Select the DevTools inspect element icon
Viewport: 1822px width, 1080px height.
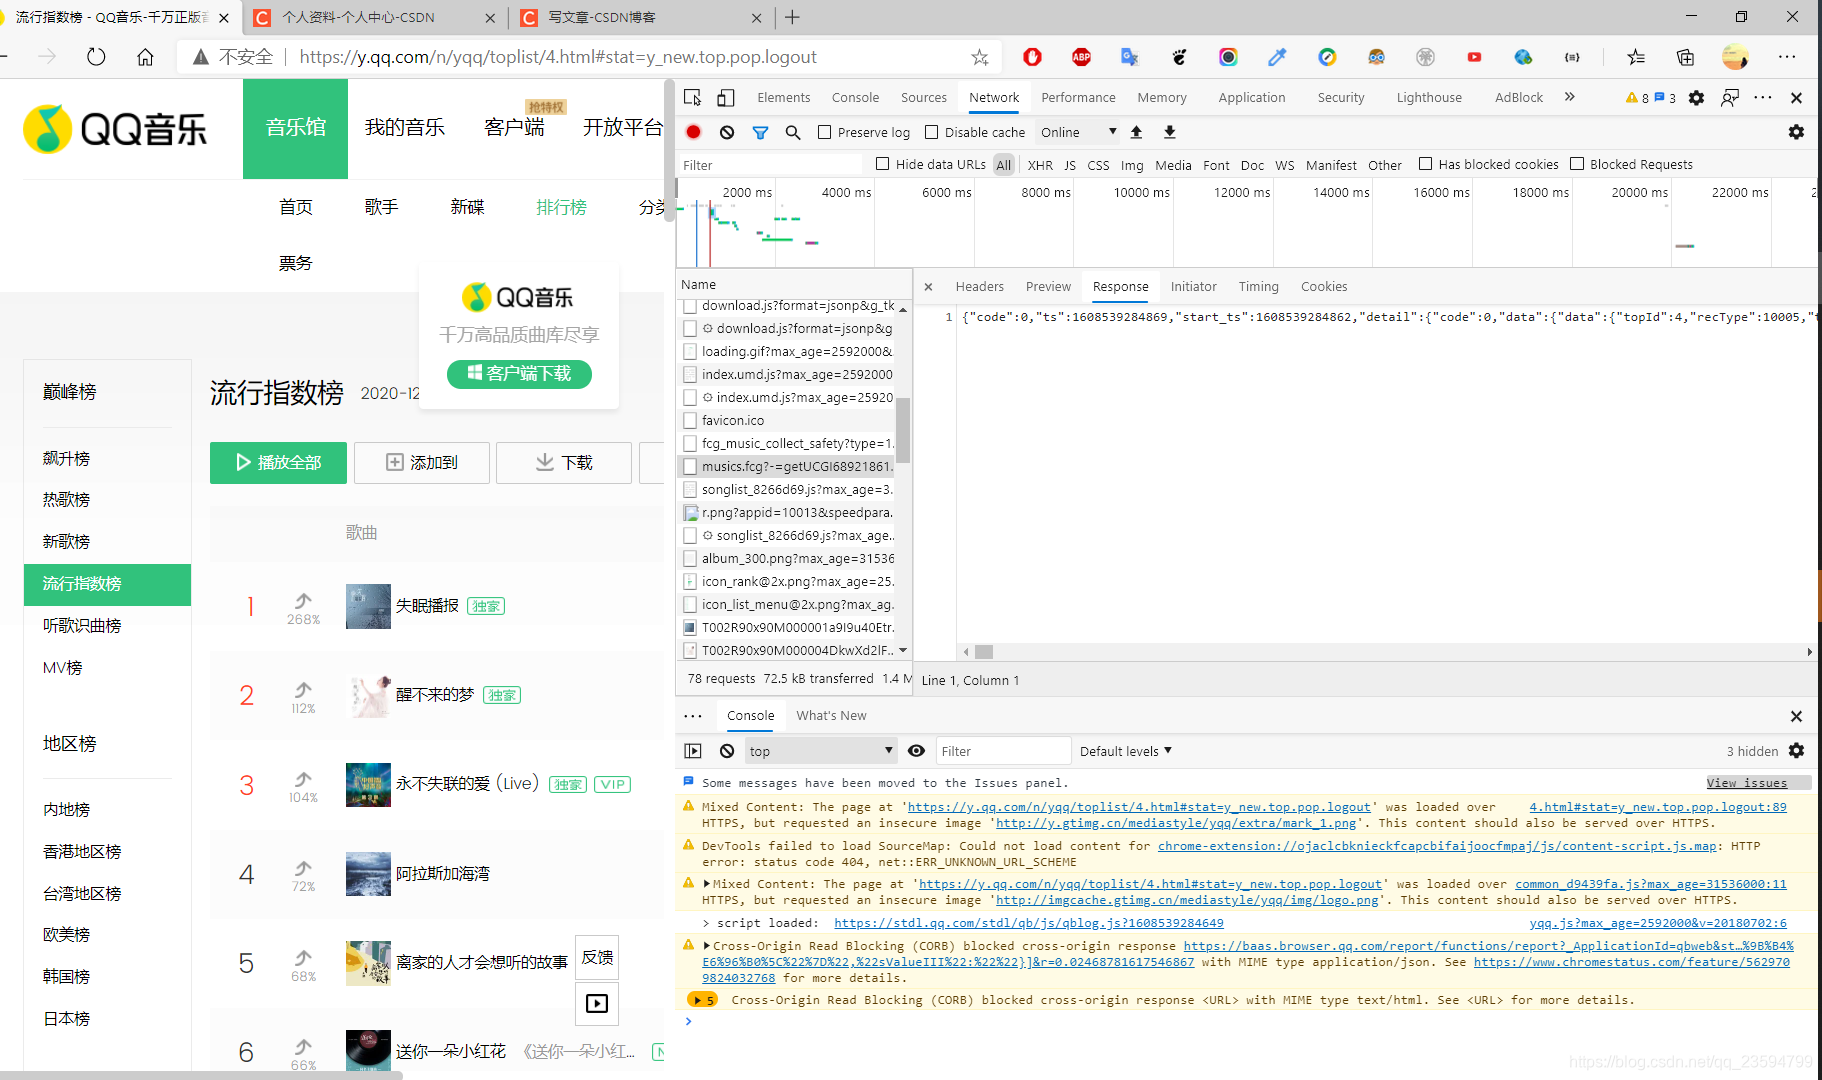[692, 97]
